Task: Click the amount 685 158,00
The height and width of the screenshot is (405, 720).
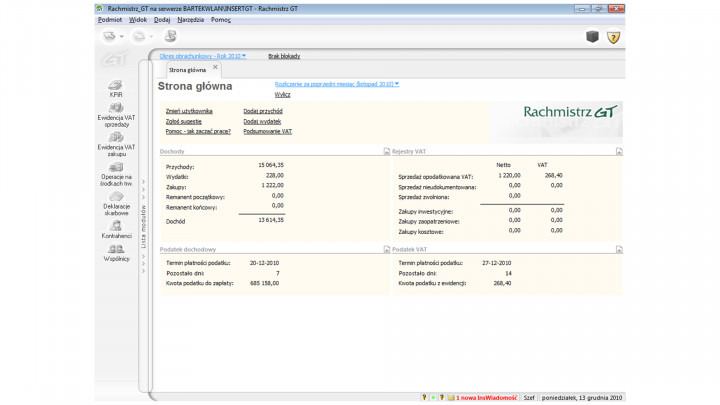Action: (x=264, y=283)
